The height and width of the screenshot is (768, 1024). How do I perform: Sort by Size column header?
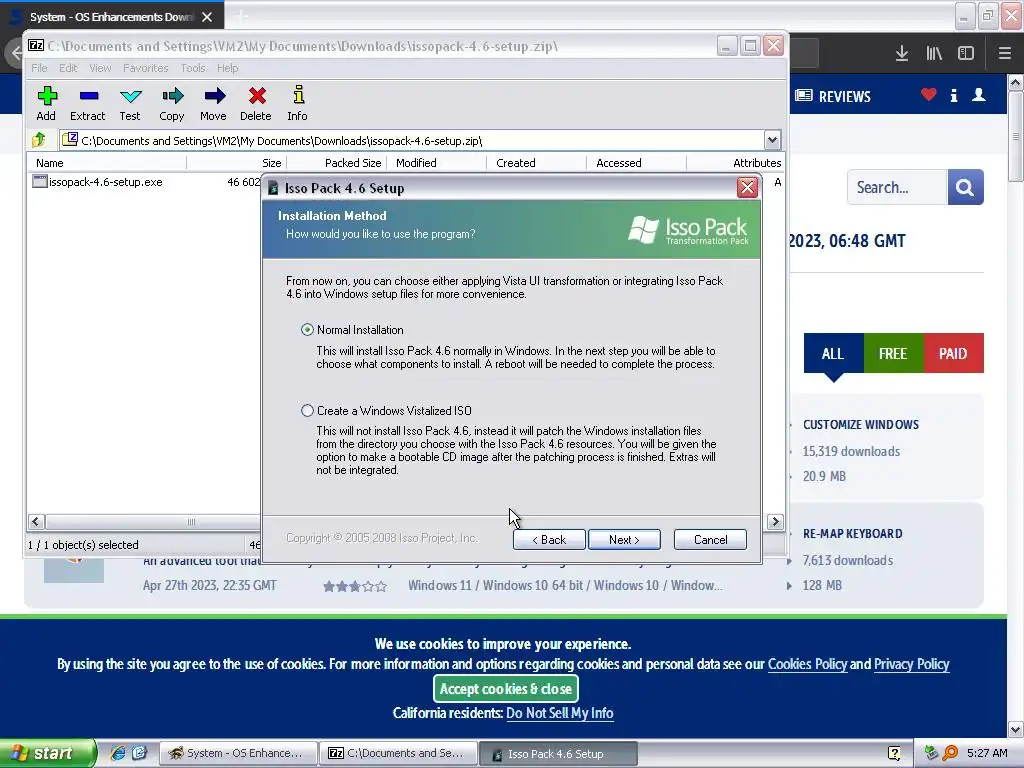pyautogui.click(x=237, y=163)
